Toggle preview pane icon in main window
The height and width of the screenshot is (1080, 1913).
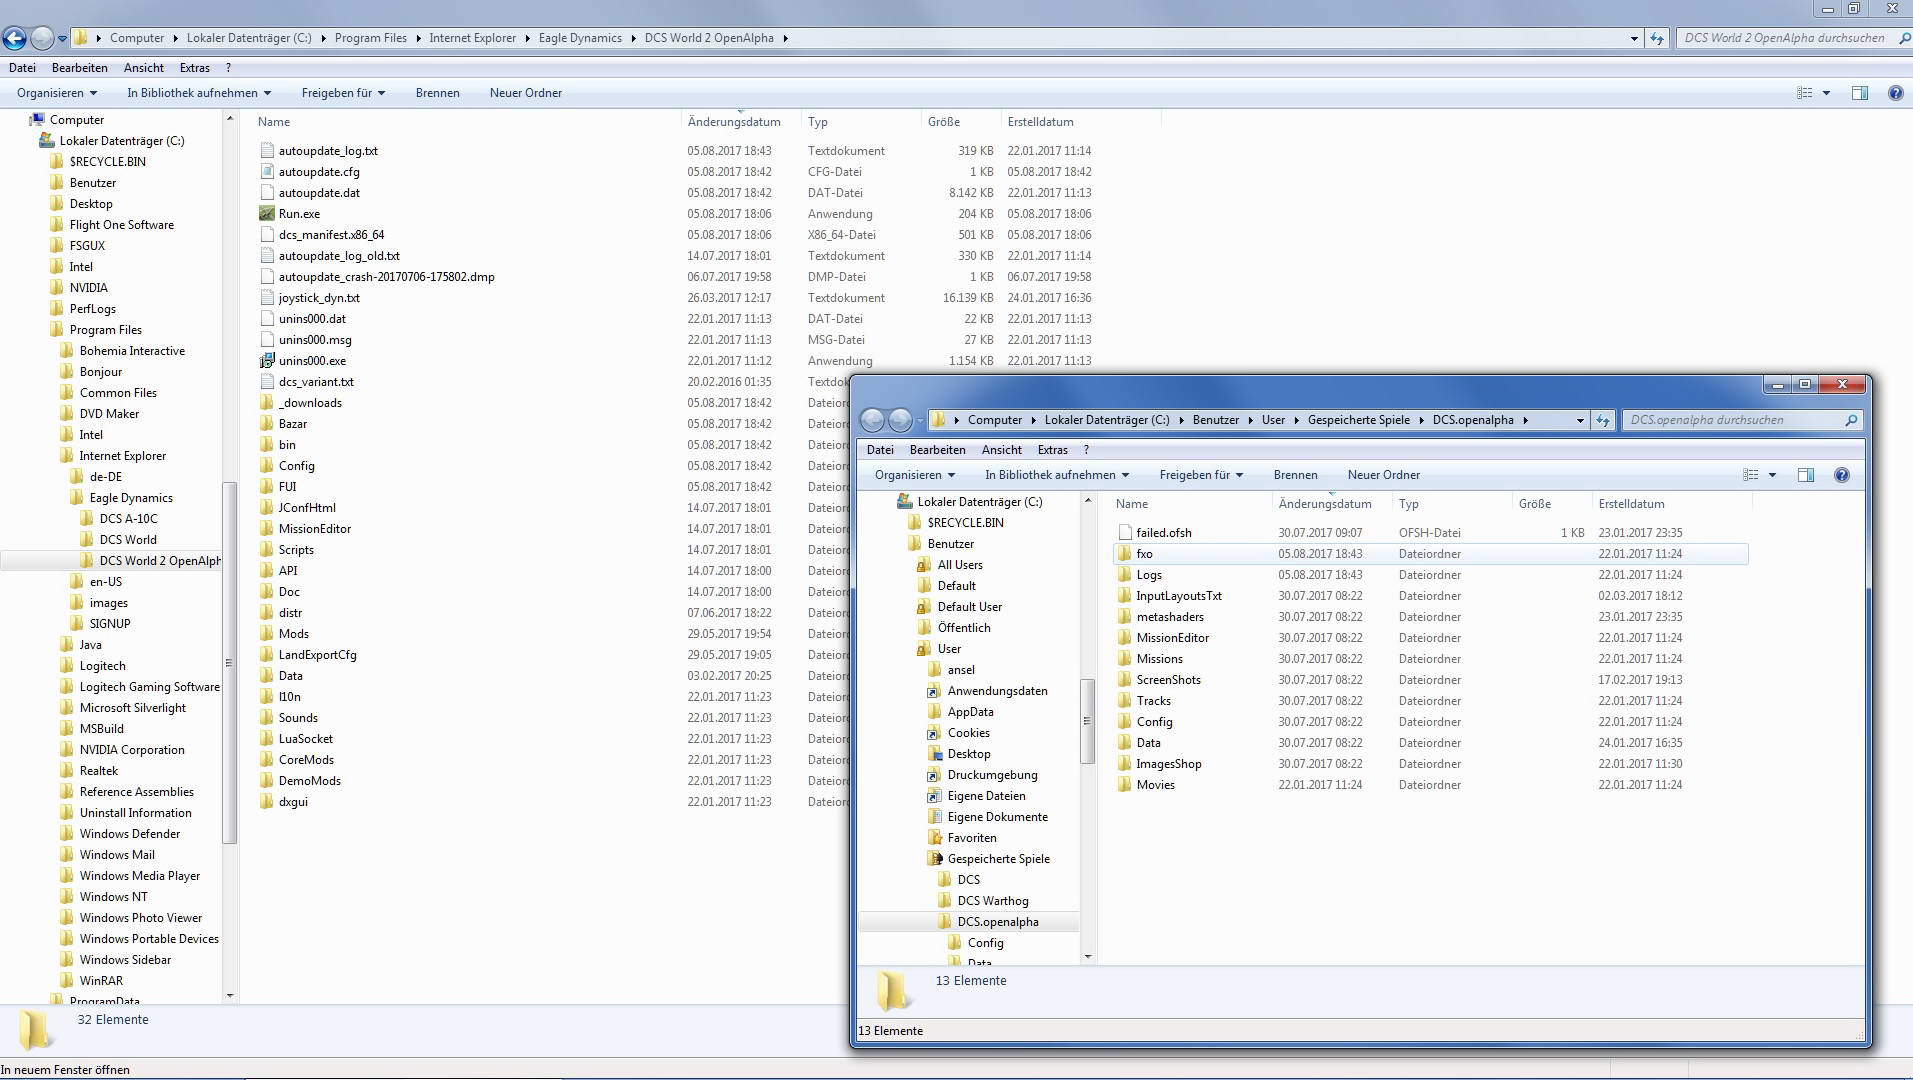1859,93
